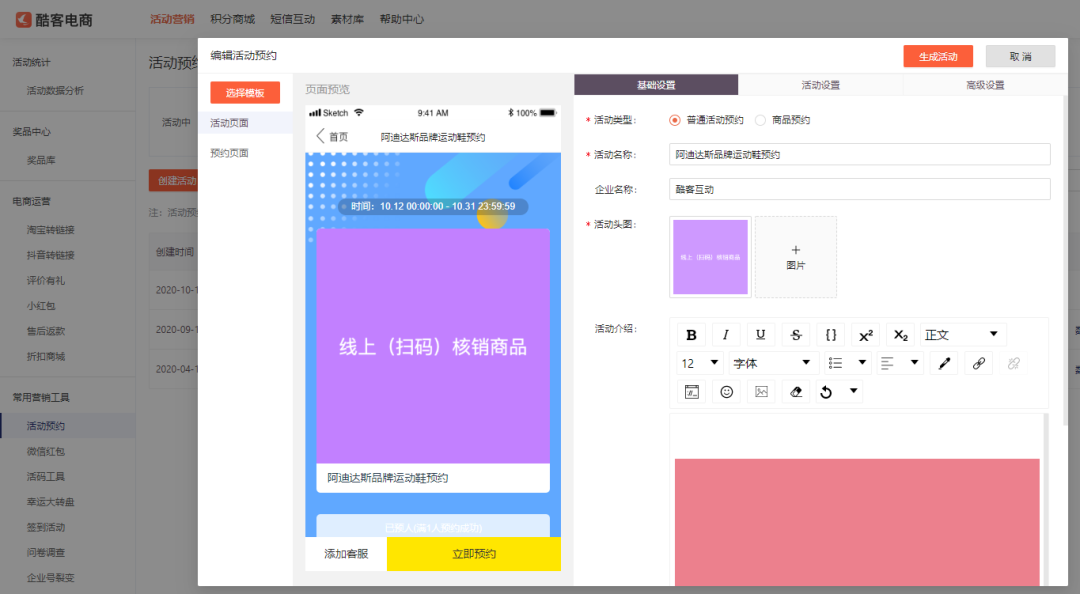This screenshot has width=1080, height=594.
Task: Switch to the 高级设置 tab
Action: (985, 85)
